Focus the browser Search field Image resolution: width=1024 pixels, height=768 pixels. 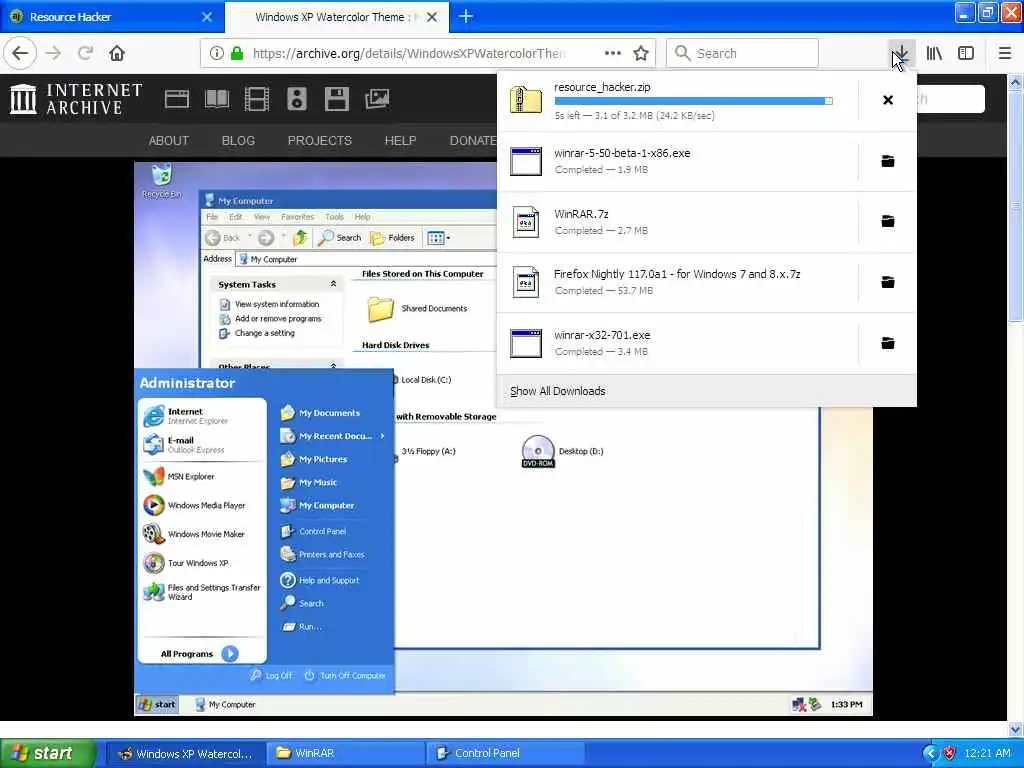click(742, 53)
